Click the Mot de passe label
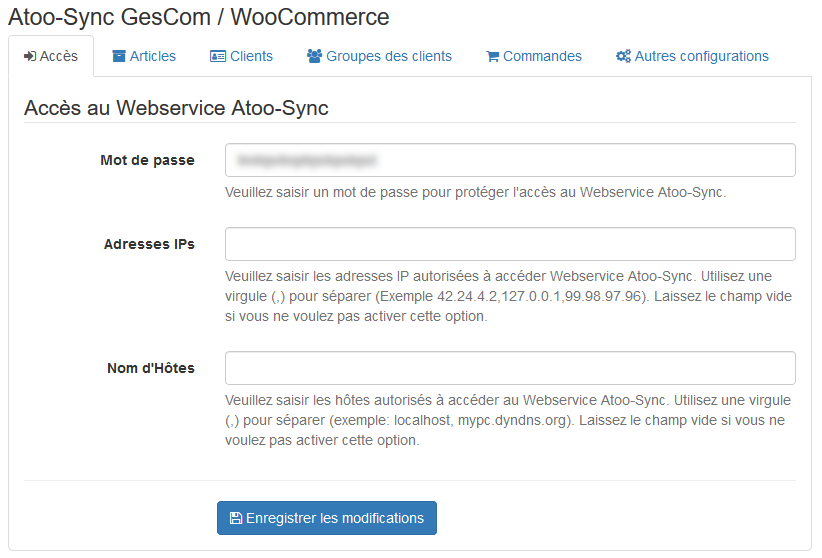This screenshot has height=558, width=822. point(147,160)
